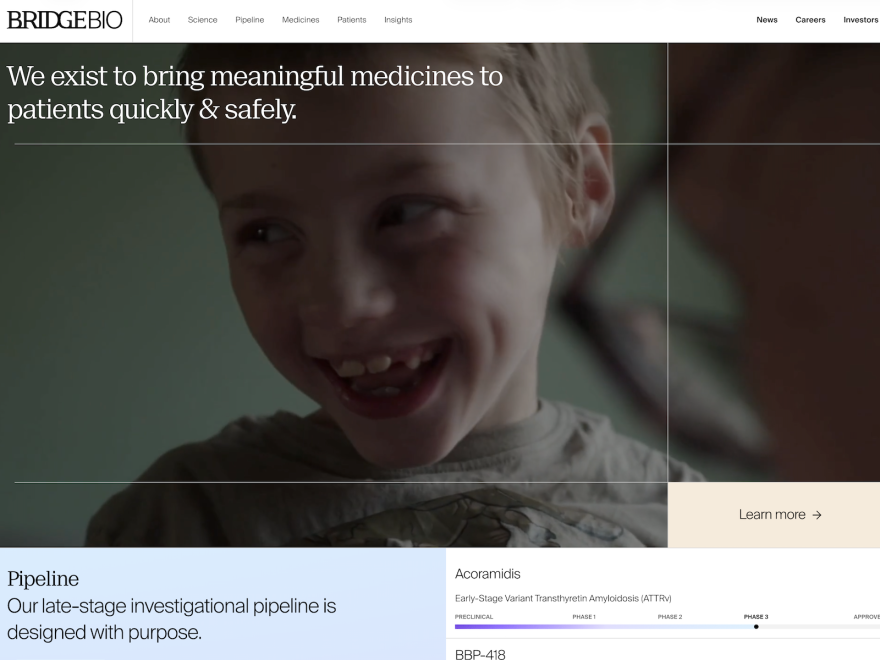Click the hero headline 'We exist to bring meaningful medicines'
Image resolution: width=880 pixels, height=660 pixels.
coord(255,93)
